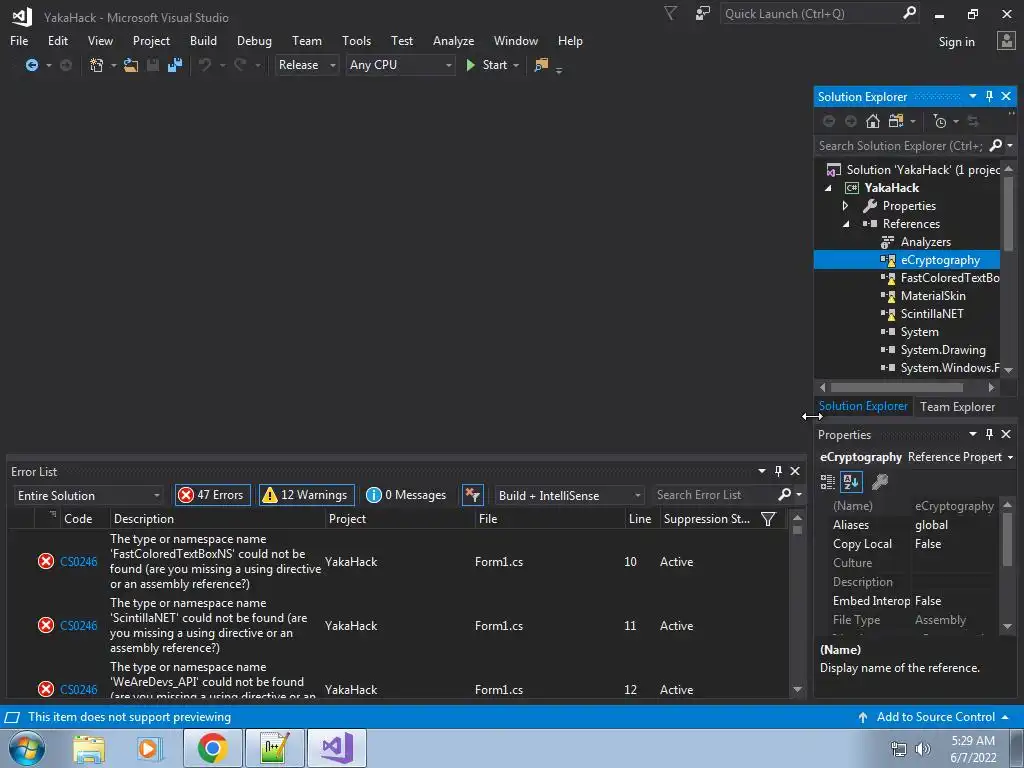The height and width of the screenshot is (768, 1024).
Task: Open the Build + IntelliSense dropdown
Action: (569, 496)
